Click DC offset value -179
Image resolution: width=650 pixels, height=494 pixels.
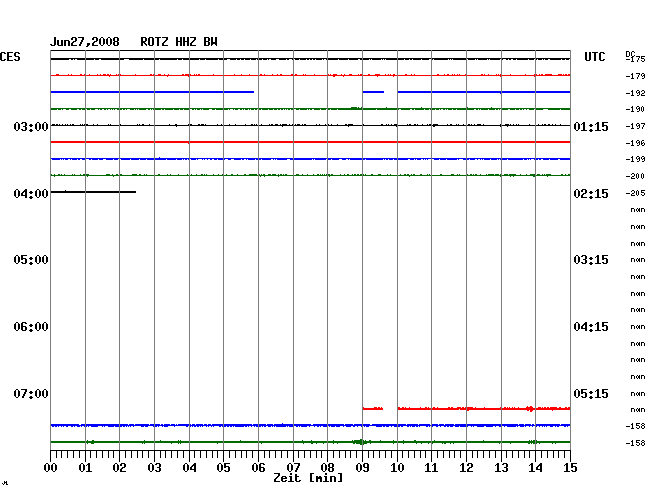coord(635,76)
